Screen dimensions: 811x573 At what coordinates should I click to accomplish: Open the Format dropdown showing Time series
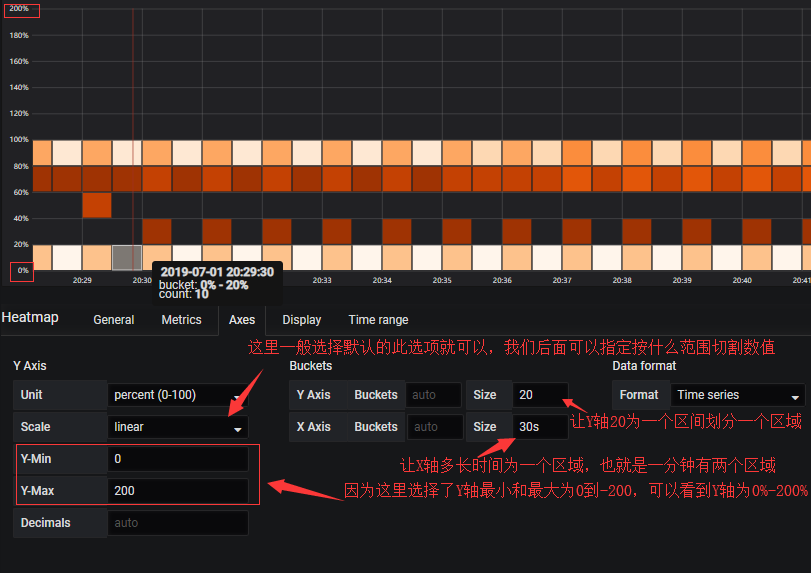pyautogui.click(x=737, y=395)
